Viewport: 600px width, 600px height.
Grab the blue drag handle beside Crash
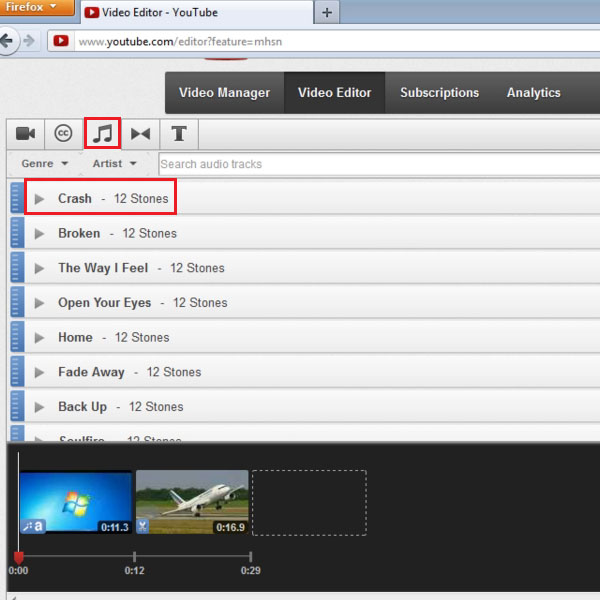tap(17, 197)
